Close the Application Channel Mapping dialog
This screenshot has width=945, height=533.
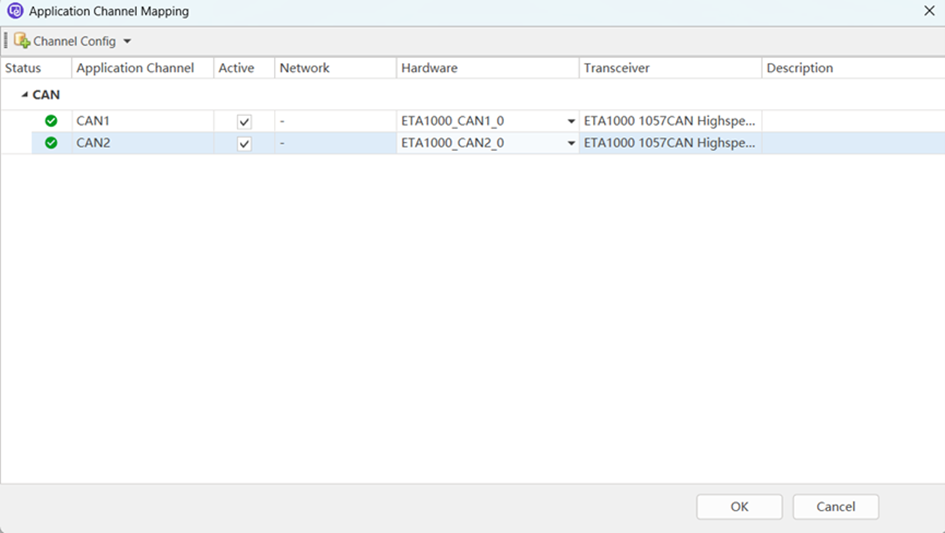(x=929, y=11)
